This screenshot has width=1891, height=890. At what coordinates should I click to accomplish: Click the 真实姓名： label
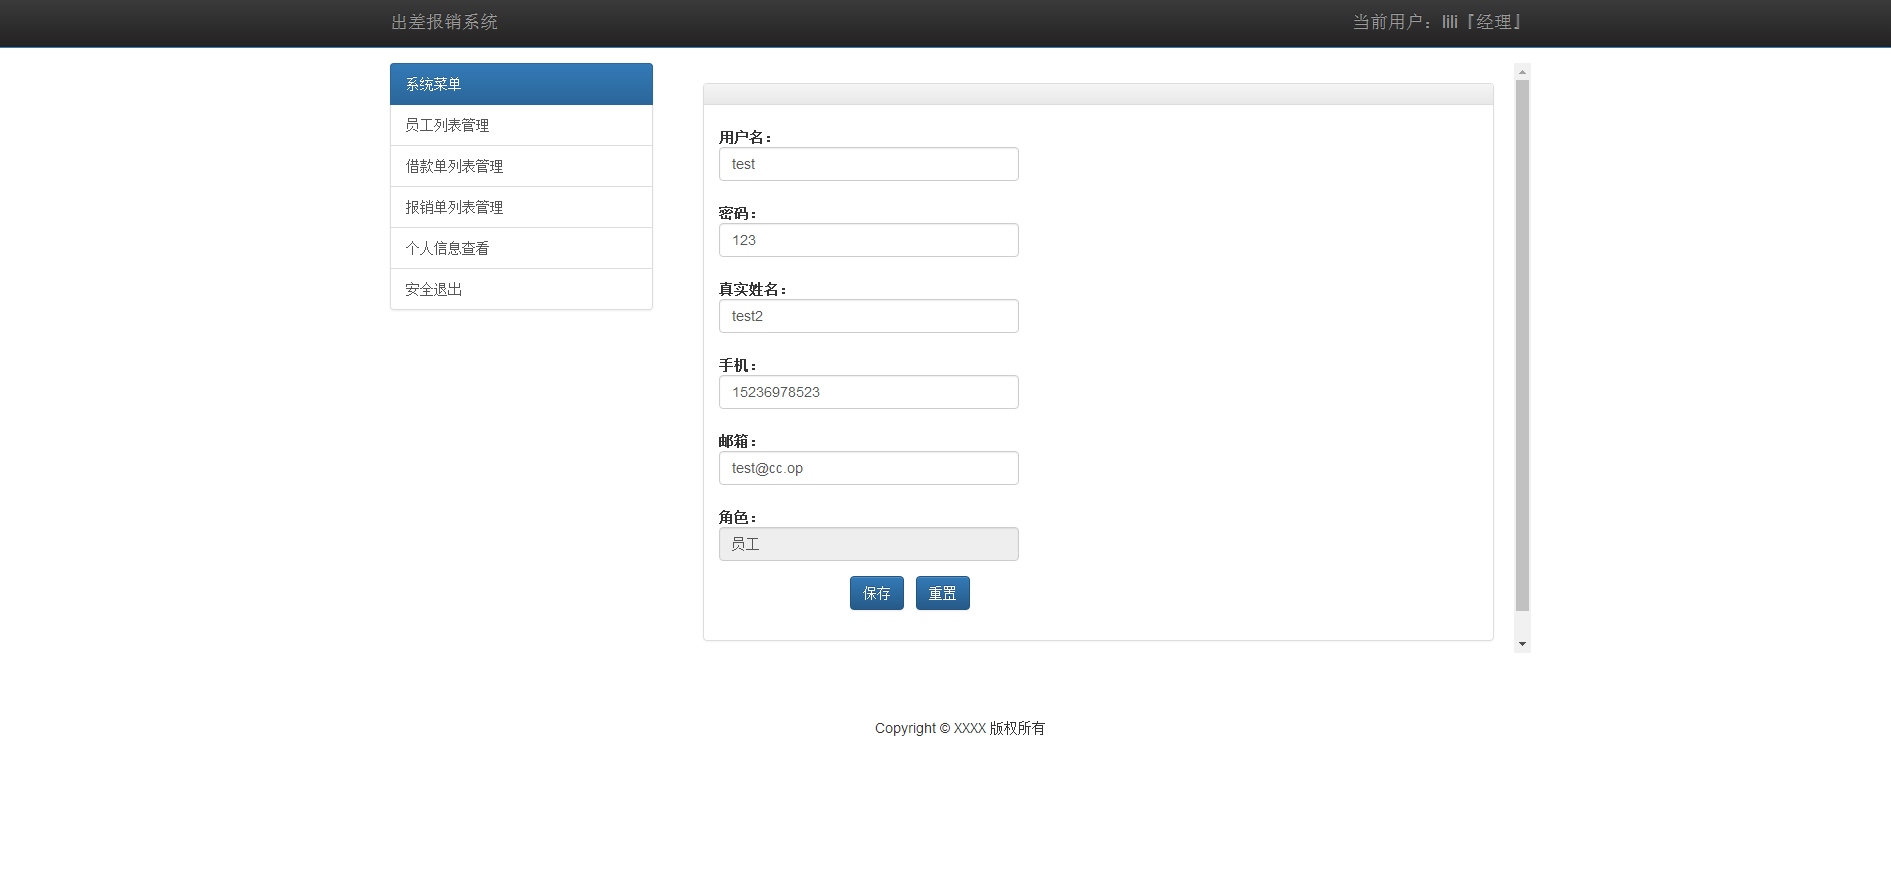point(753,289)
